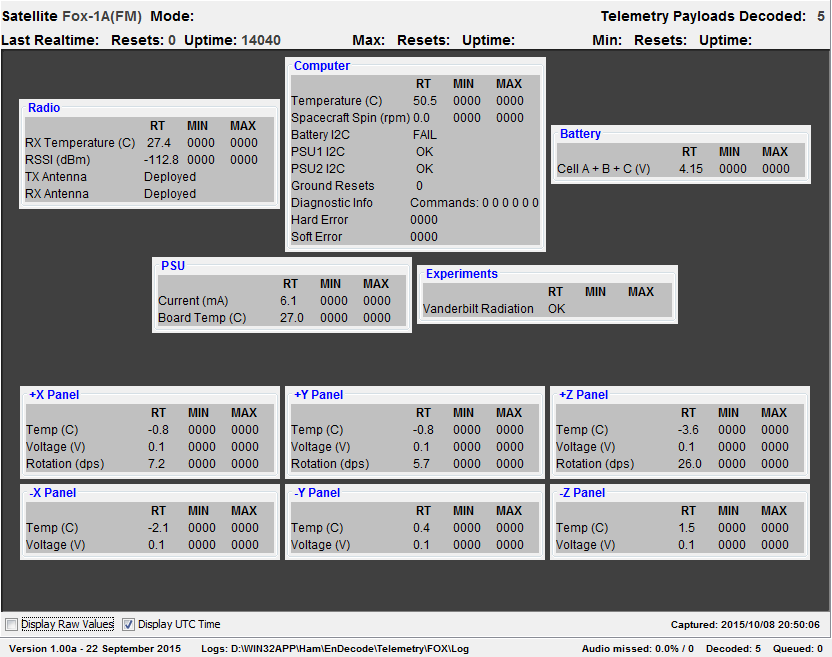The image size is (832, 657).
Task: Click RX Temperature (C) label in Radio
Action: coord(80,143)
